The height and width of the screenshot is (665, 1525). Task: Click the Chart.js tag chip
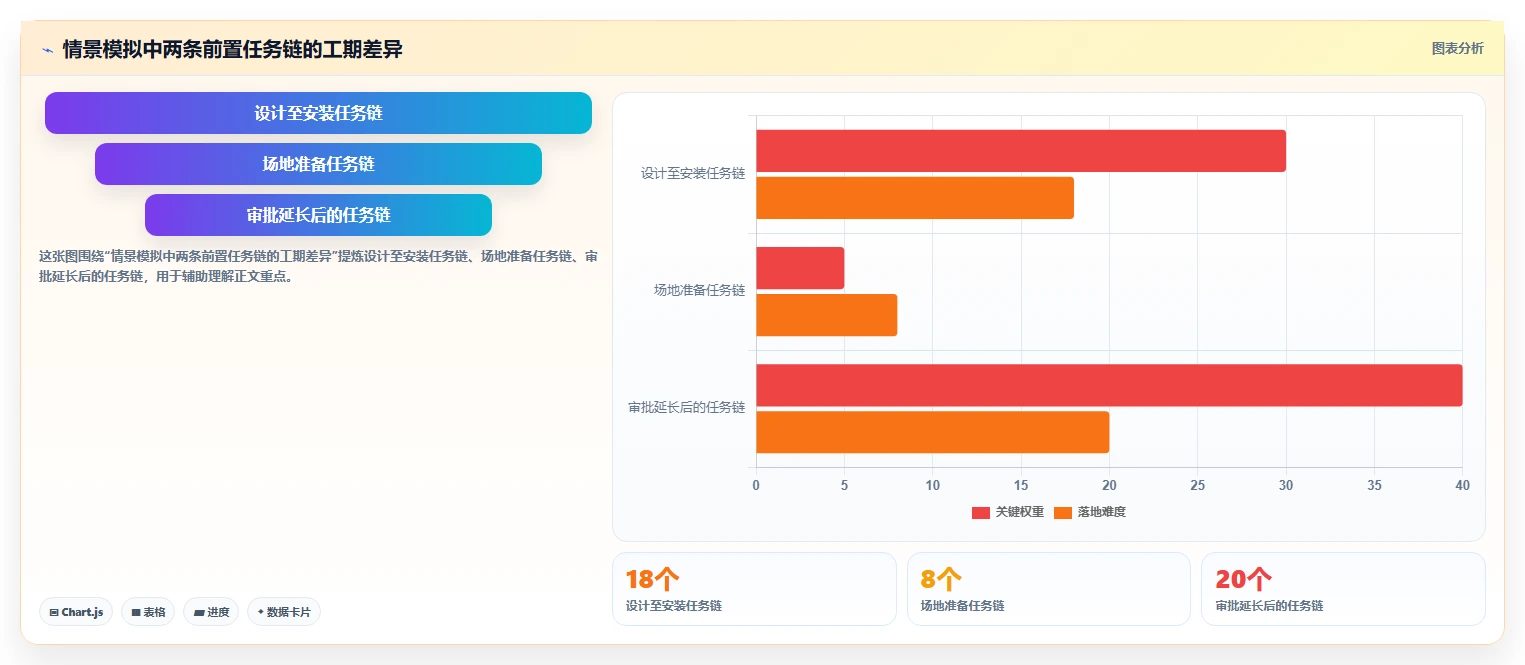[x=76, y=612]
